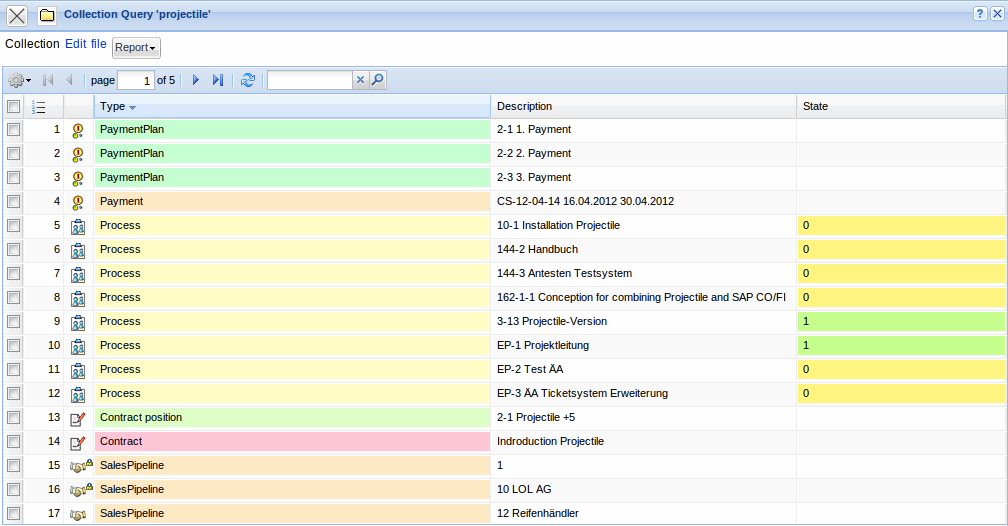
Task: Click the row numbering column header icon
Action: [x=39, y=107]
